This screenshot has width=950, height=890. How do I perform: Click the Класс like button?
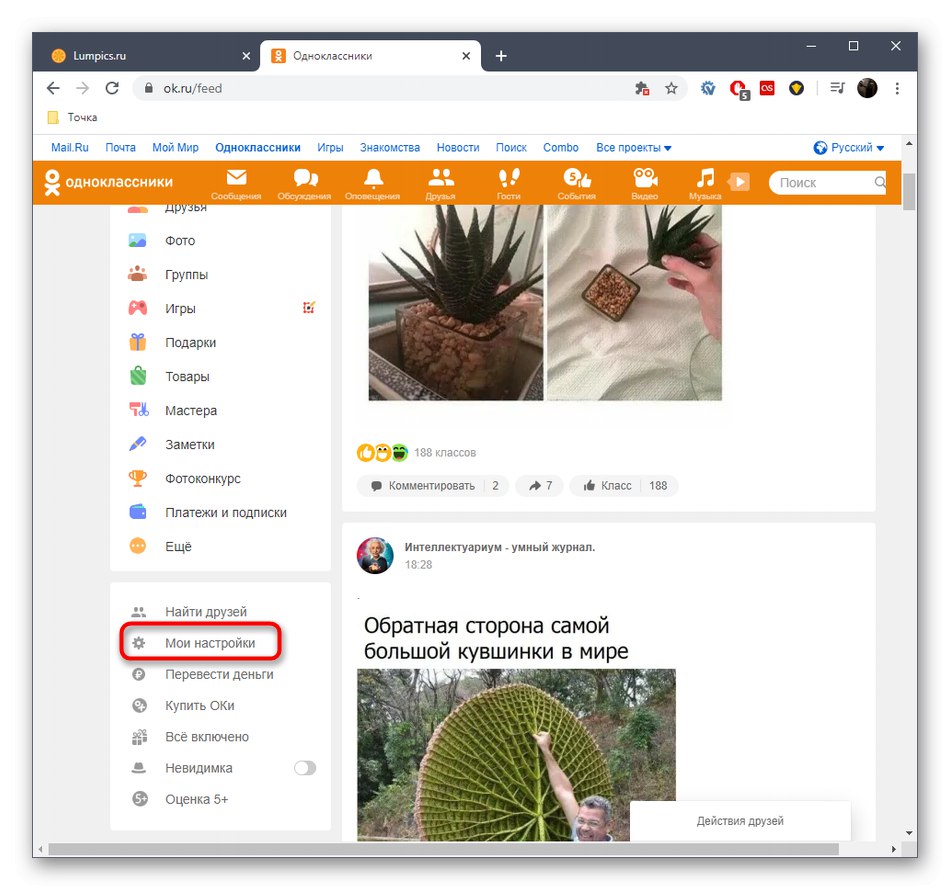coord(623,485)
